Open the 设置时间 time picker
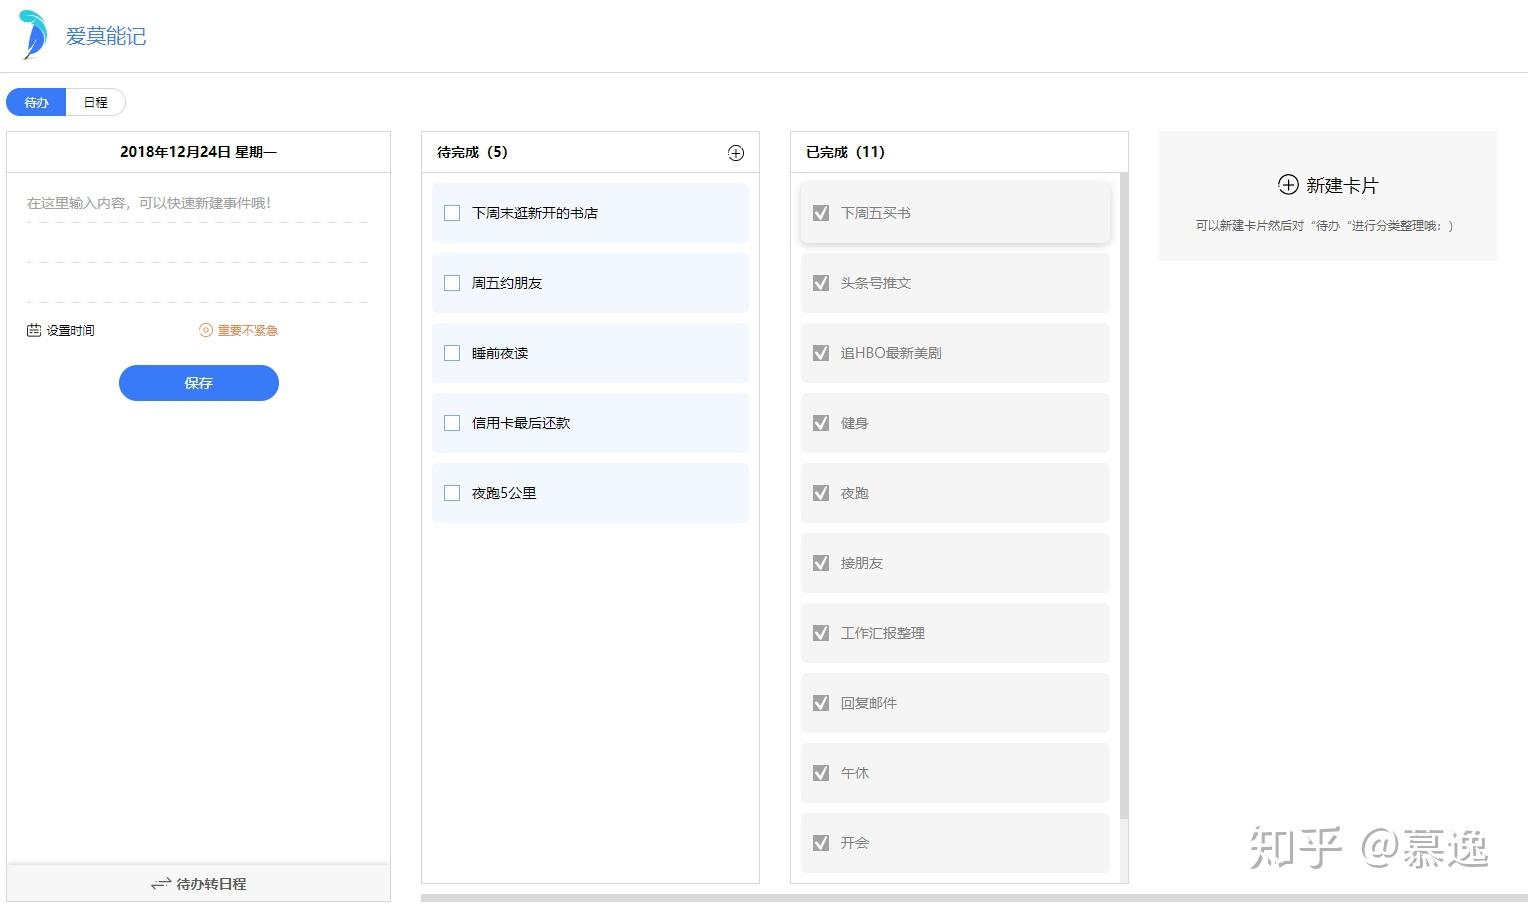1528x911 pixels. (70, 330)
